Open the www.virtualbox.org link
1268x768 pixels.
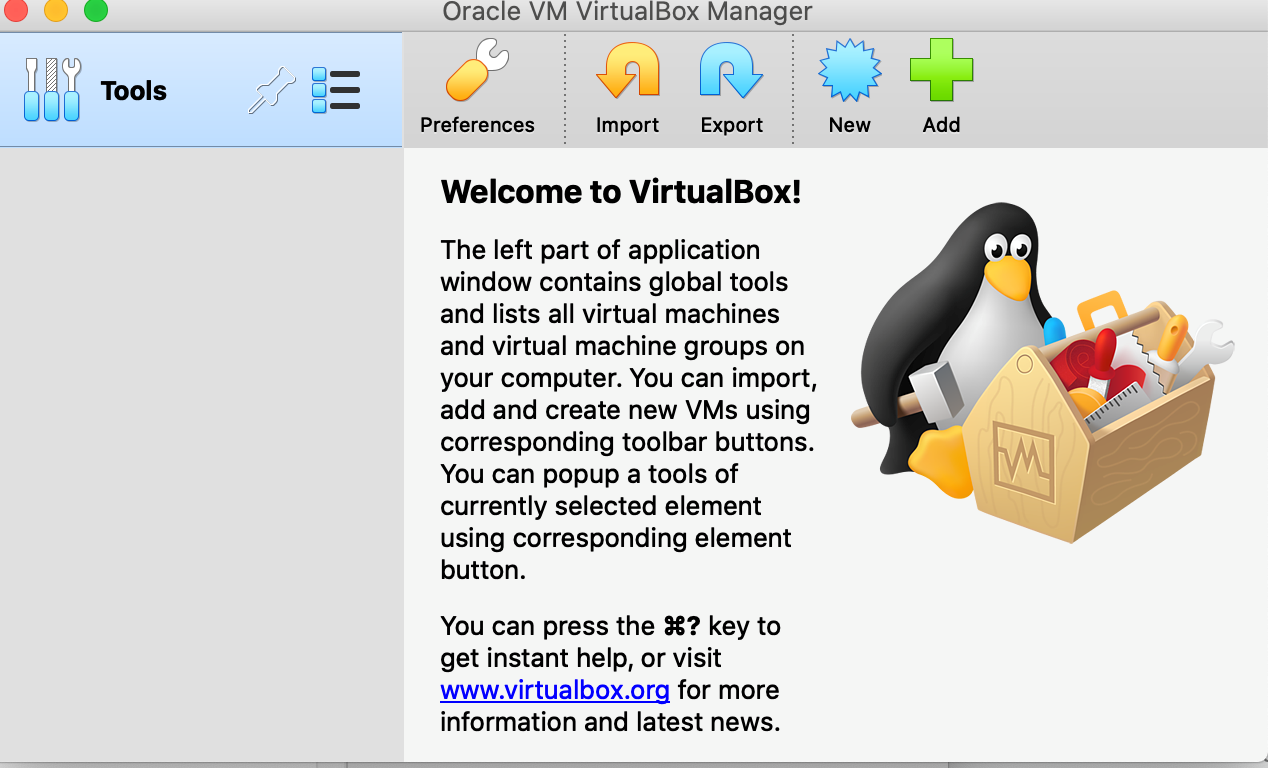click(555, 690)
